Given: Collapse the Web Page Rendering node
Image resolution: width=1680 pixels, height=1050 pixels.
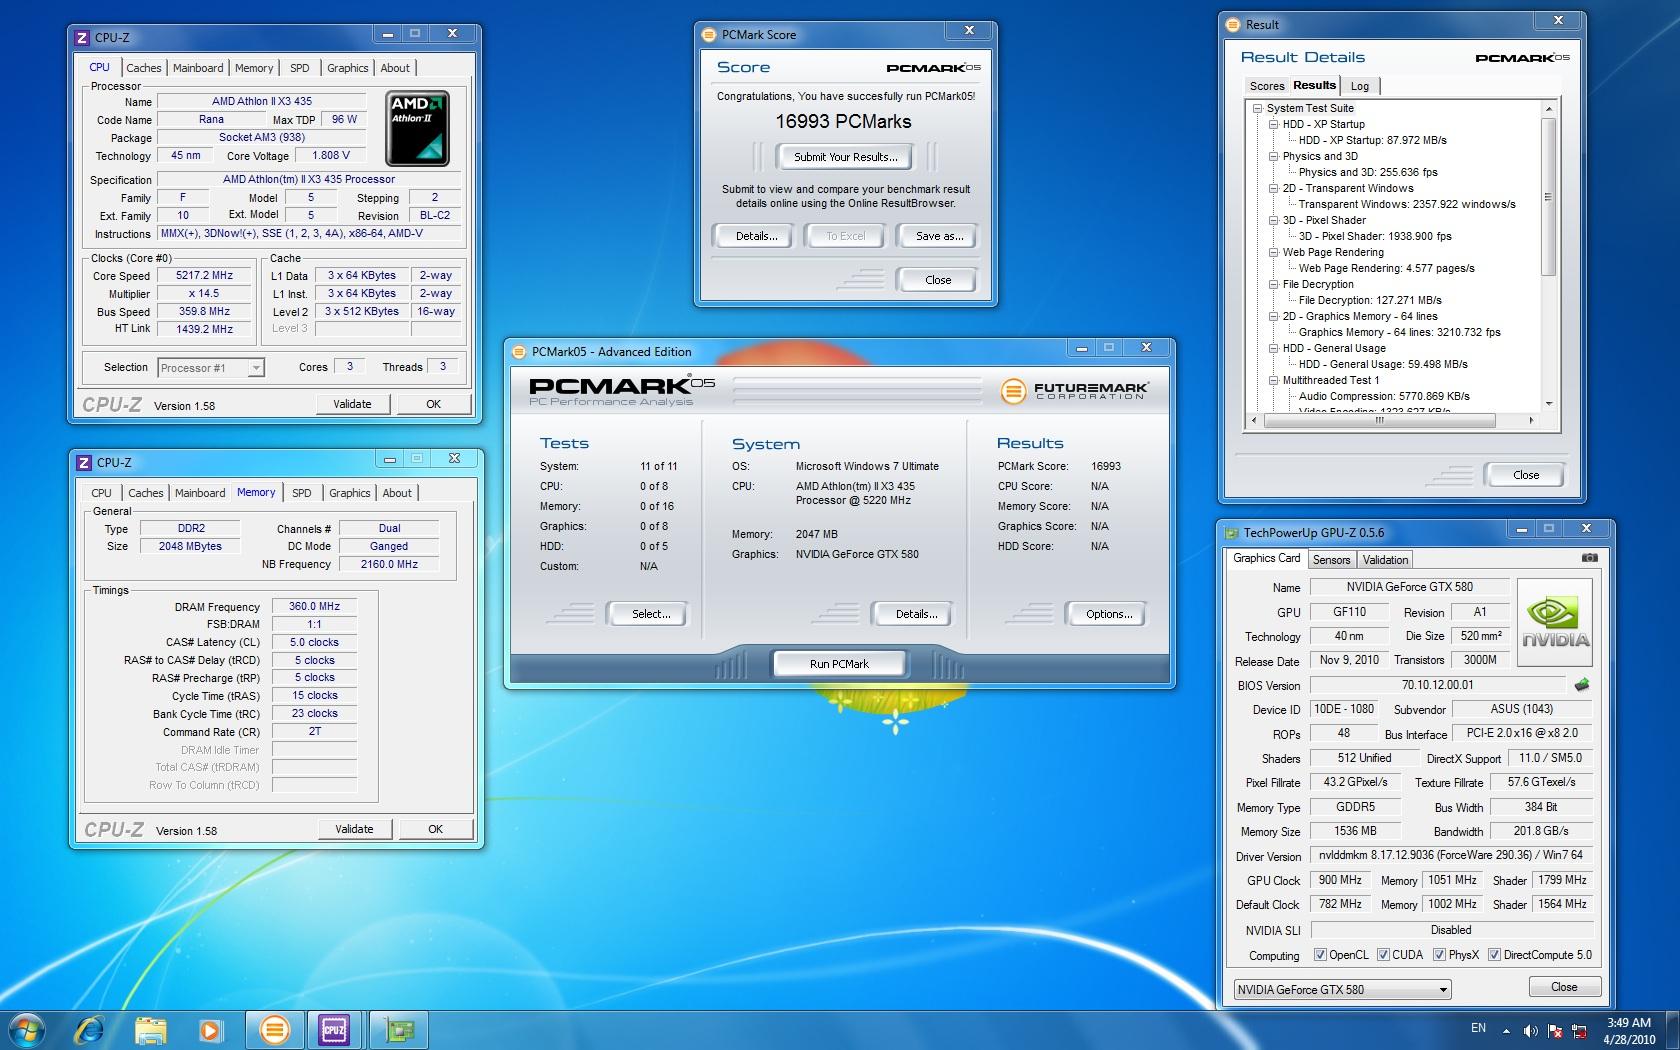Looking at the screenshot, I should coord(1273,252).
